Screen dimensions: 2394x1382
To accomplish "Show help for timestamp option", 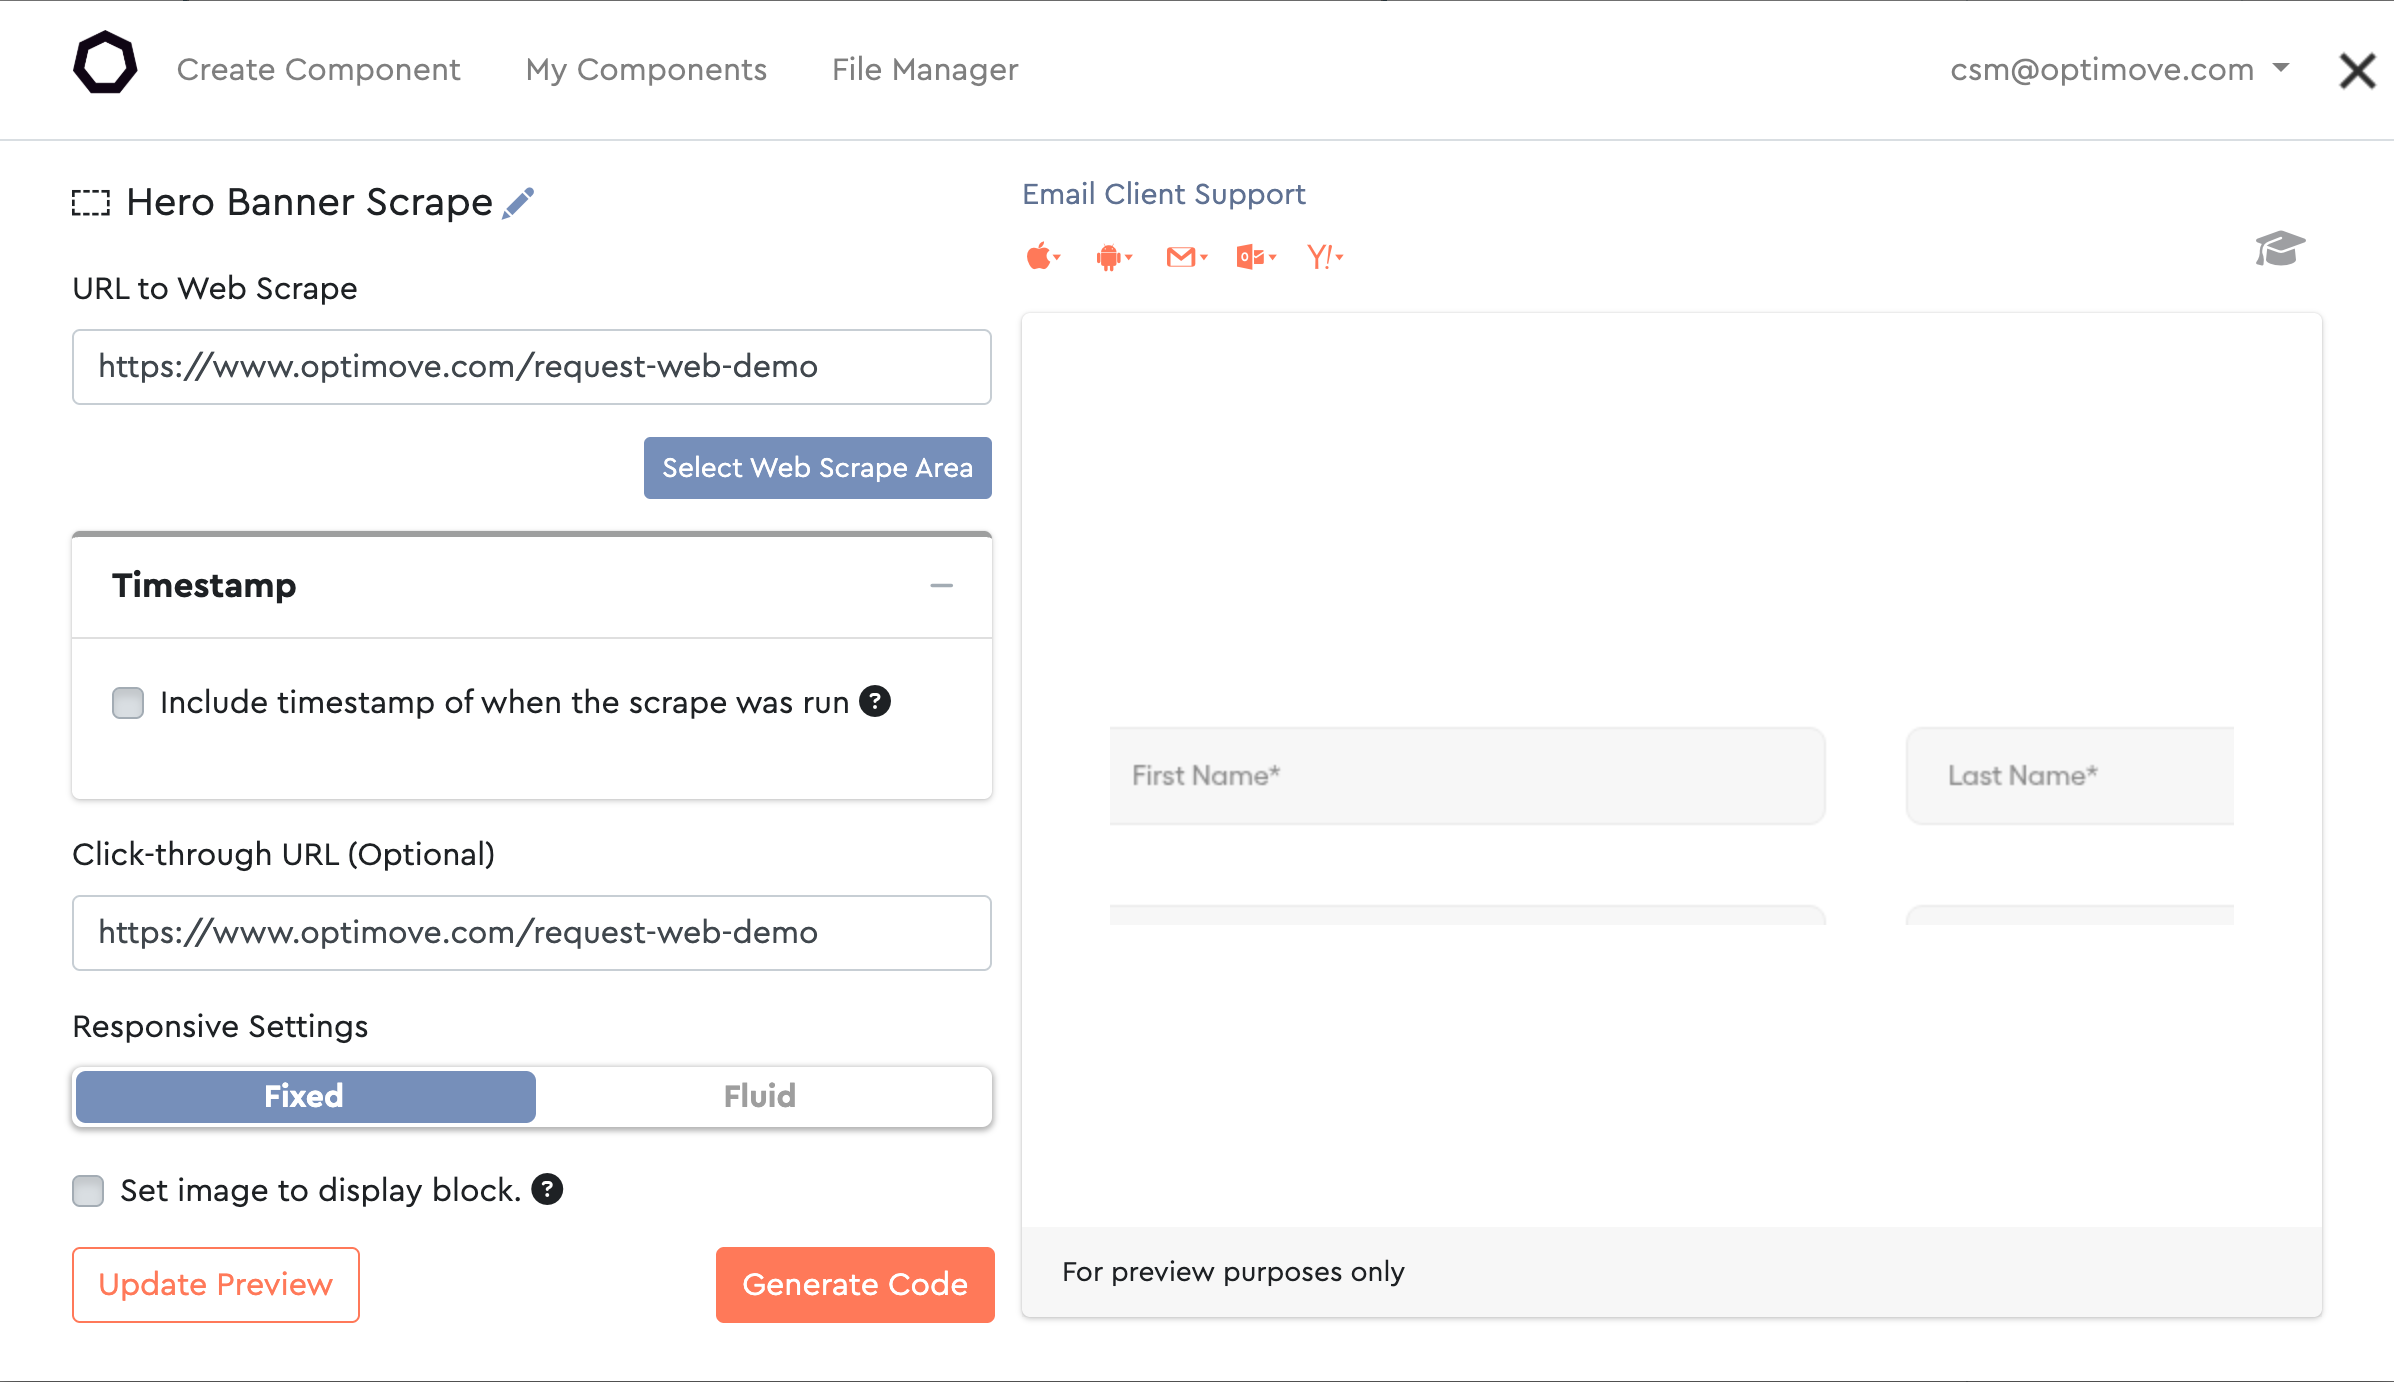I will (875, 701).
